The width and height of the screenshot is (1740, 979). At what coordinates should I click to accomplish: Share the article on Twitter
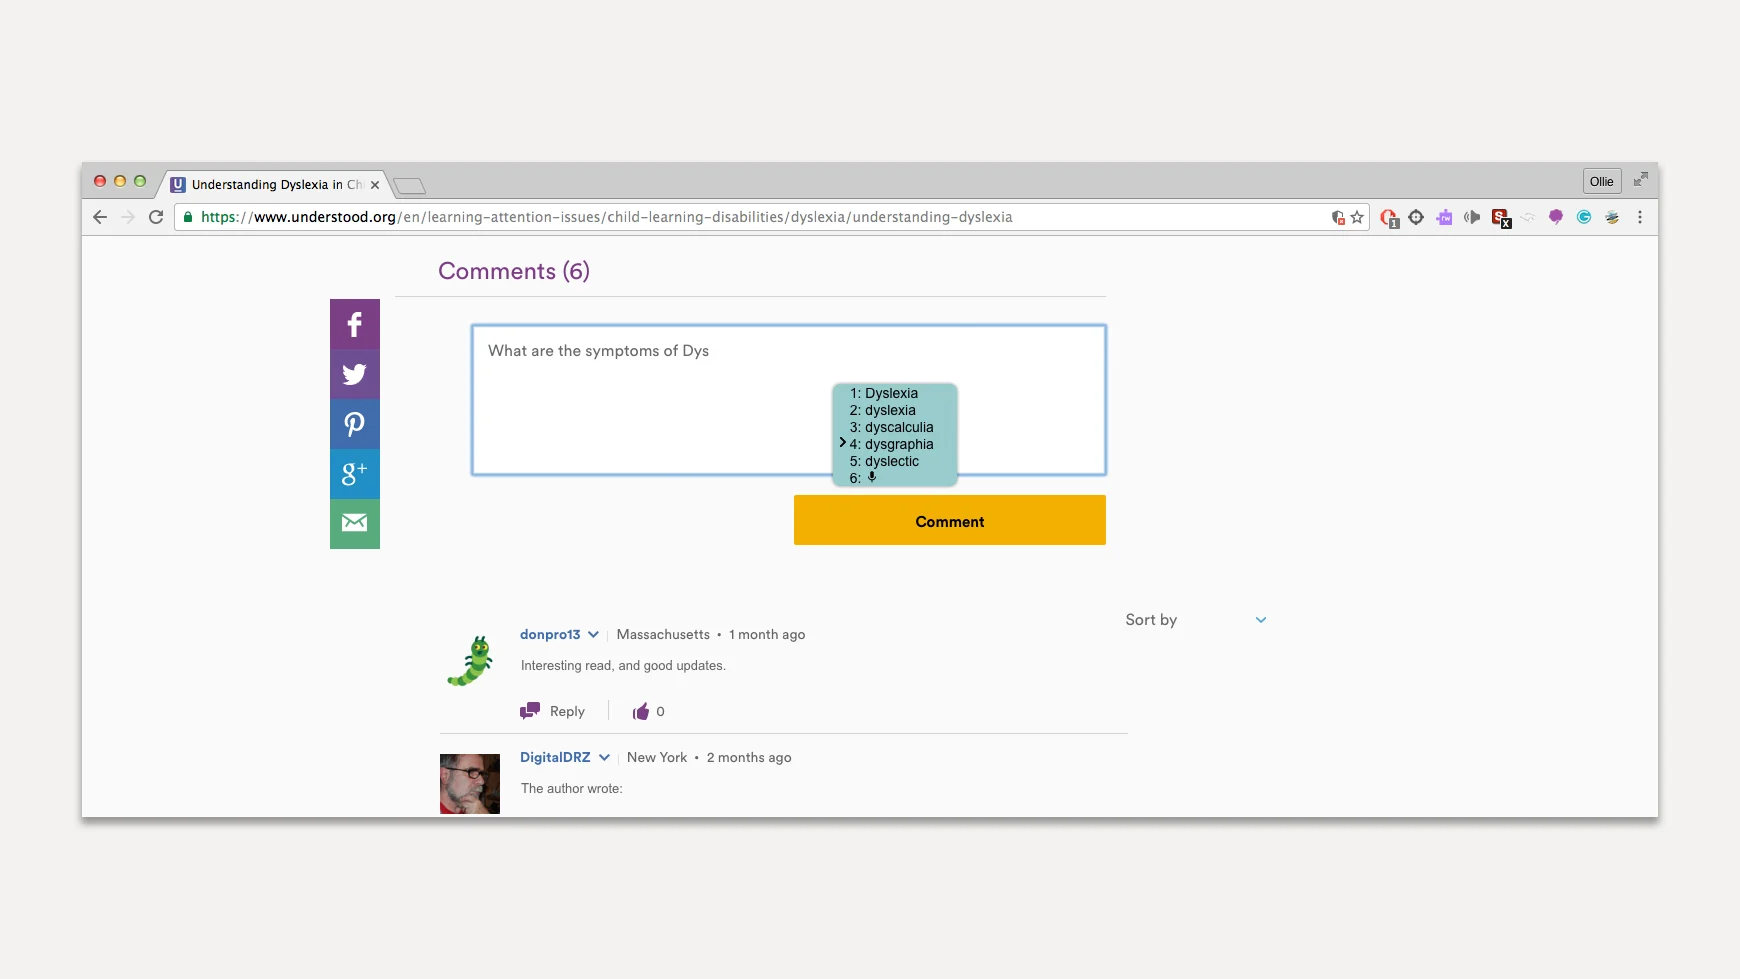point(355,374)
